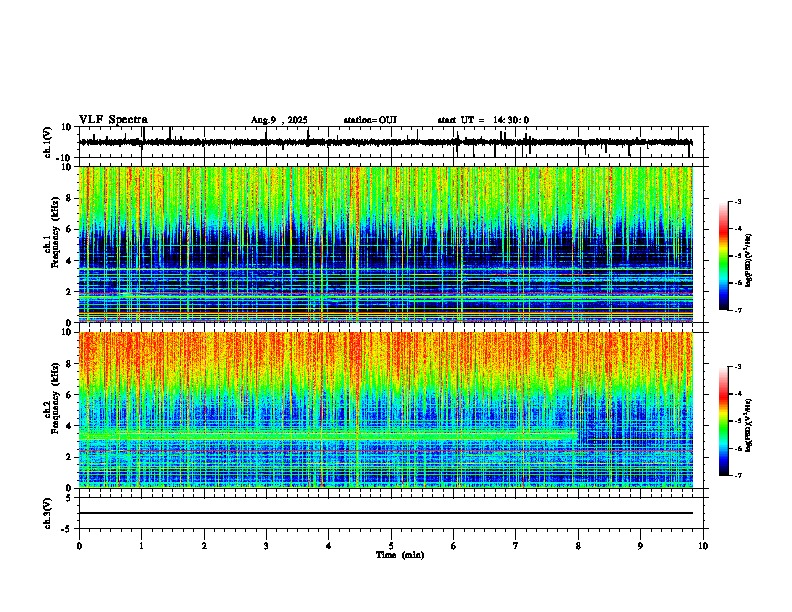The width and height of the screenshot is (792, 612).
Task: Click the ch.2 spectrogram plot
Action: pyautogui.click(x=386, y=410)
